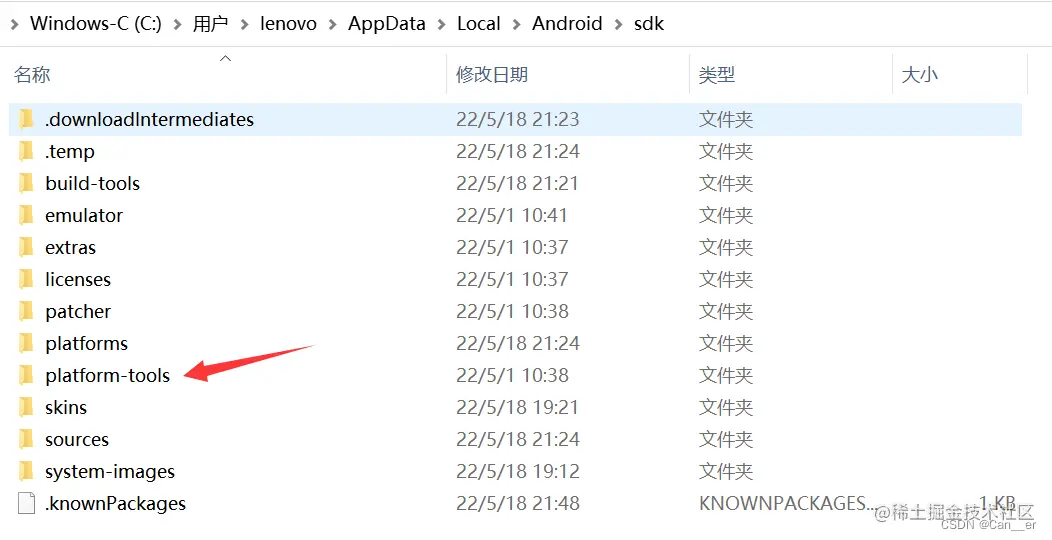Expand the chevron after lenovo
The width and height of the screenshot is (1052, 540).
point(332,25)
